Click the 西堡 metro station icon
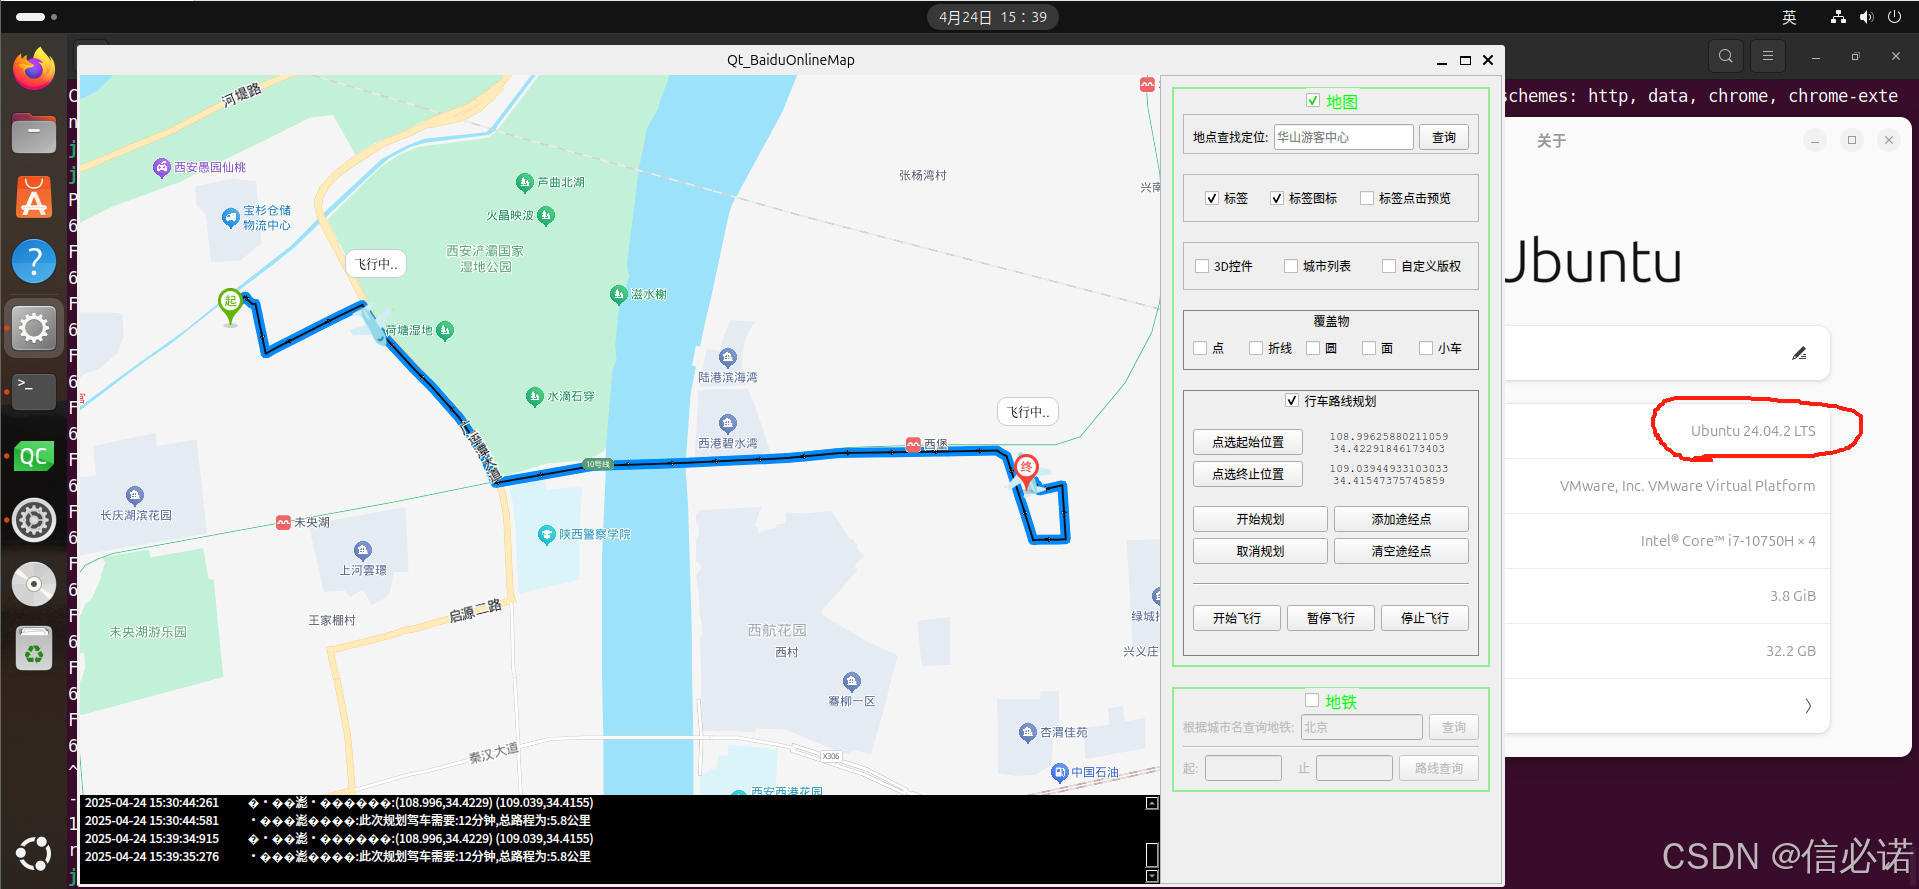The image size is (1919, 889). [913, 444]
